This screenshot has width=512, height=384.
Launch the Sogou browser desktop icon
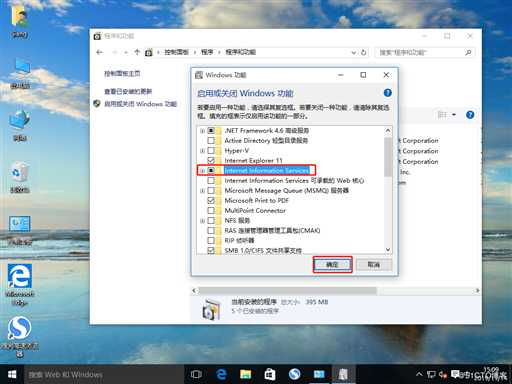[20, 336]
